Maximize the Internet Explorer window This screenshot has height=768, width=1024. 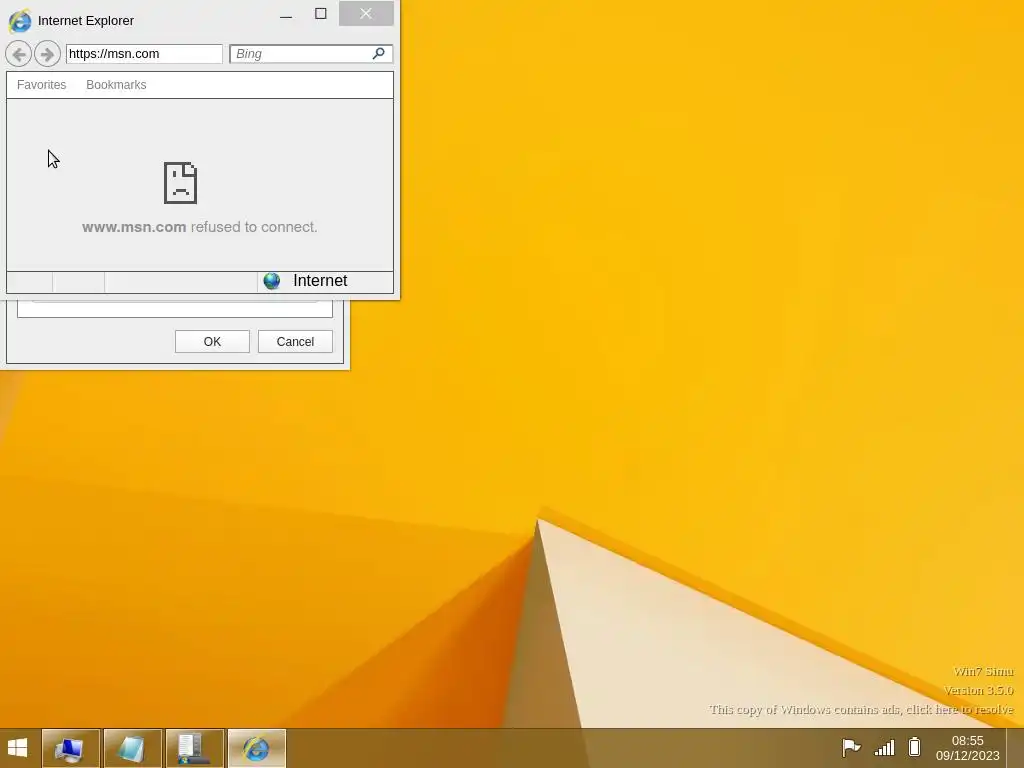(321, 14)
